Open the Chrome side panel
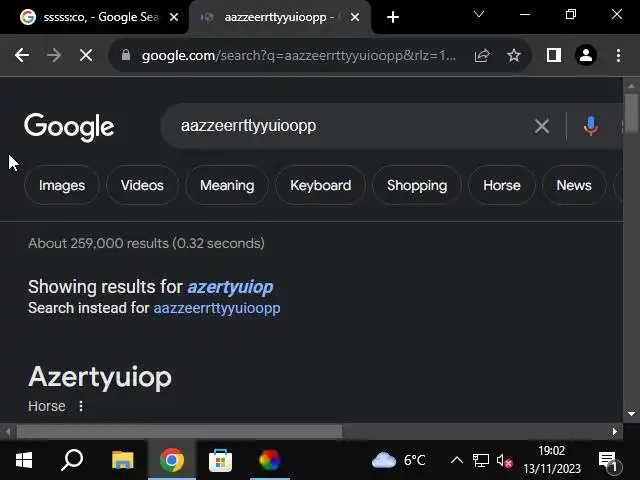Image resolution: width=640 pixels, height=480 pixels. click(553, 55)
